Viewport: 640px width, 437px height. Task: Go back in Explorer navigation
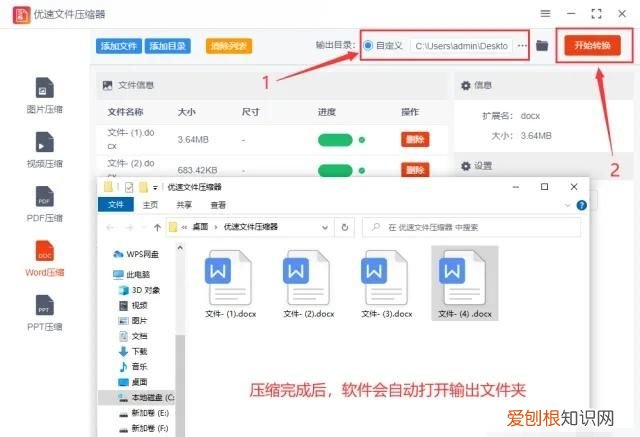(109, 227)
